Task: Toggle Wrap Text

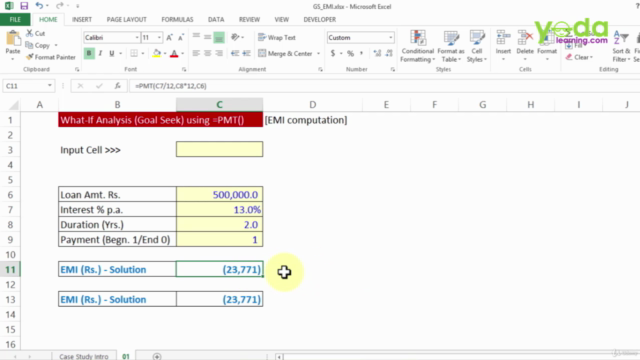Action: 277,37
